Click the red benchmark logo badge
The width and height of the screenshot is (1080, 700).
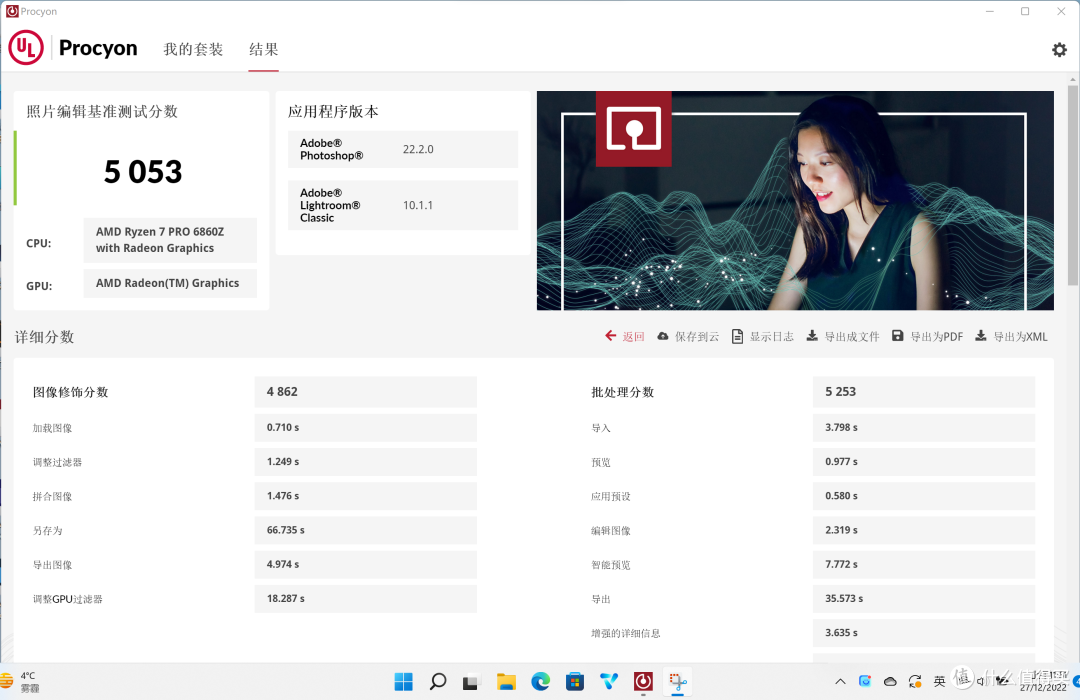pyautogui.click(x=634, y=129)
